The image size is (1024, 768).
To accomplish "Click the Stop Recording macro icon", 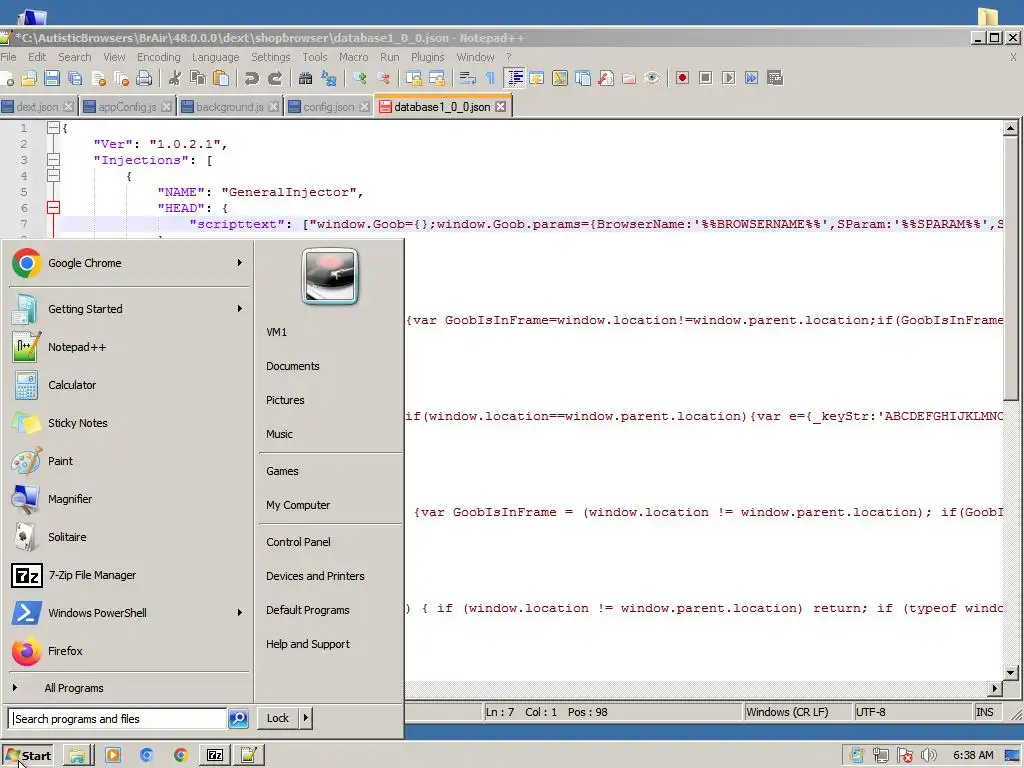I will pos(705,78).
